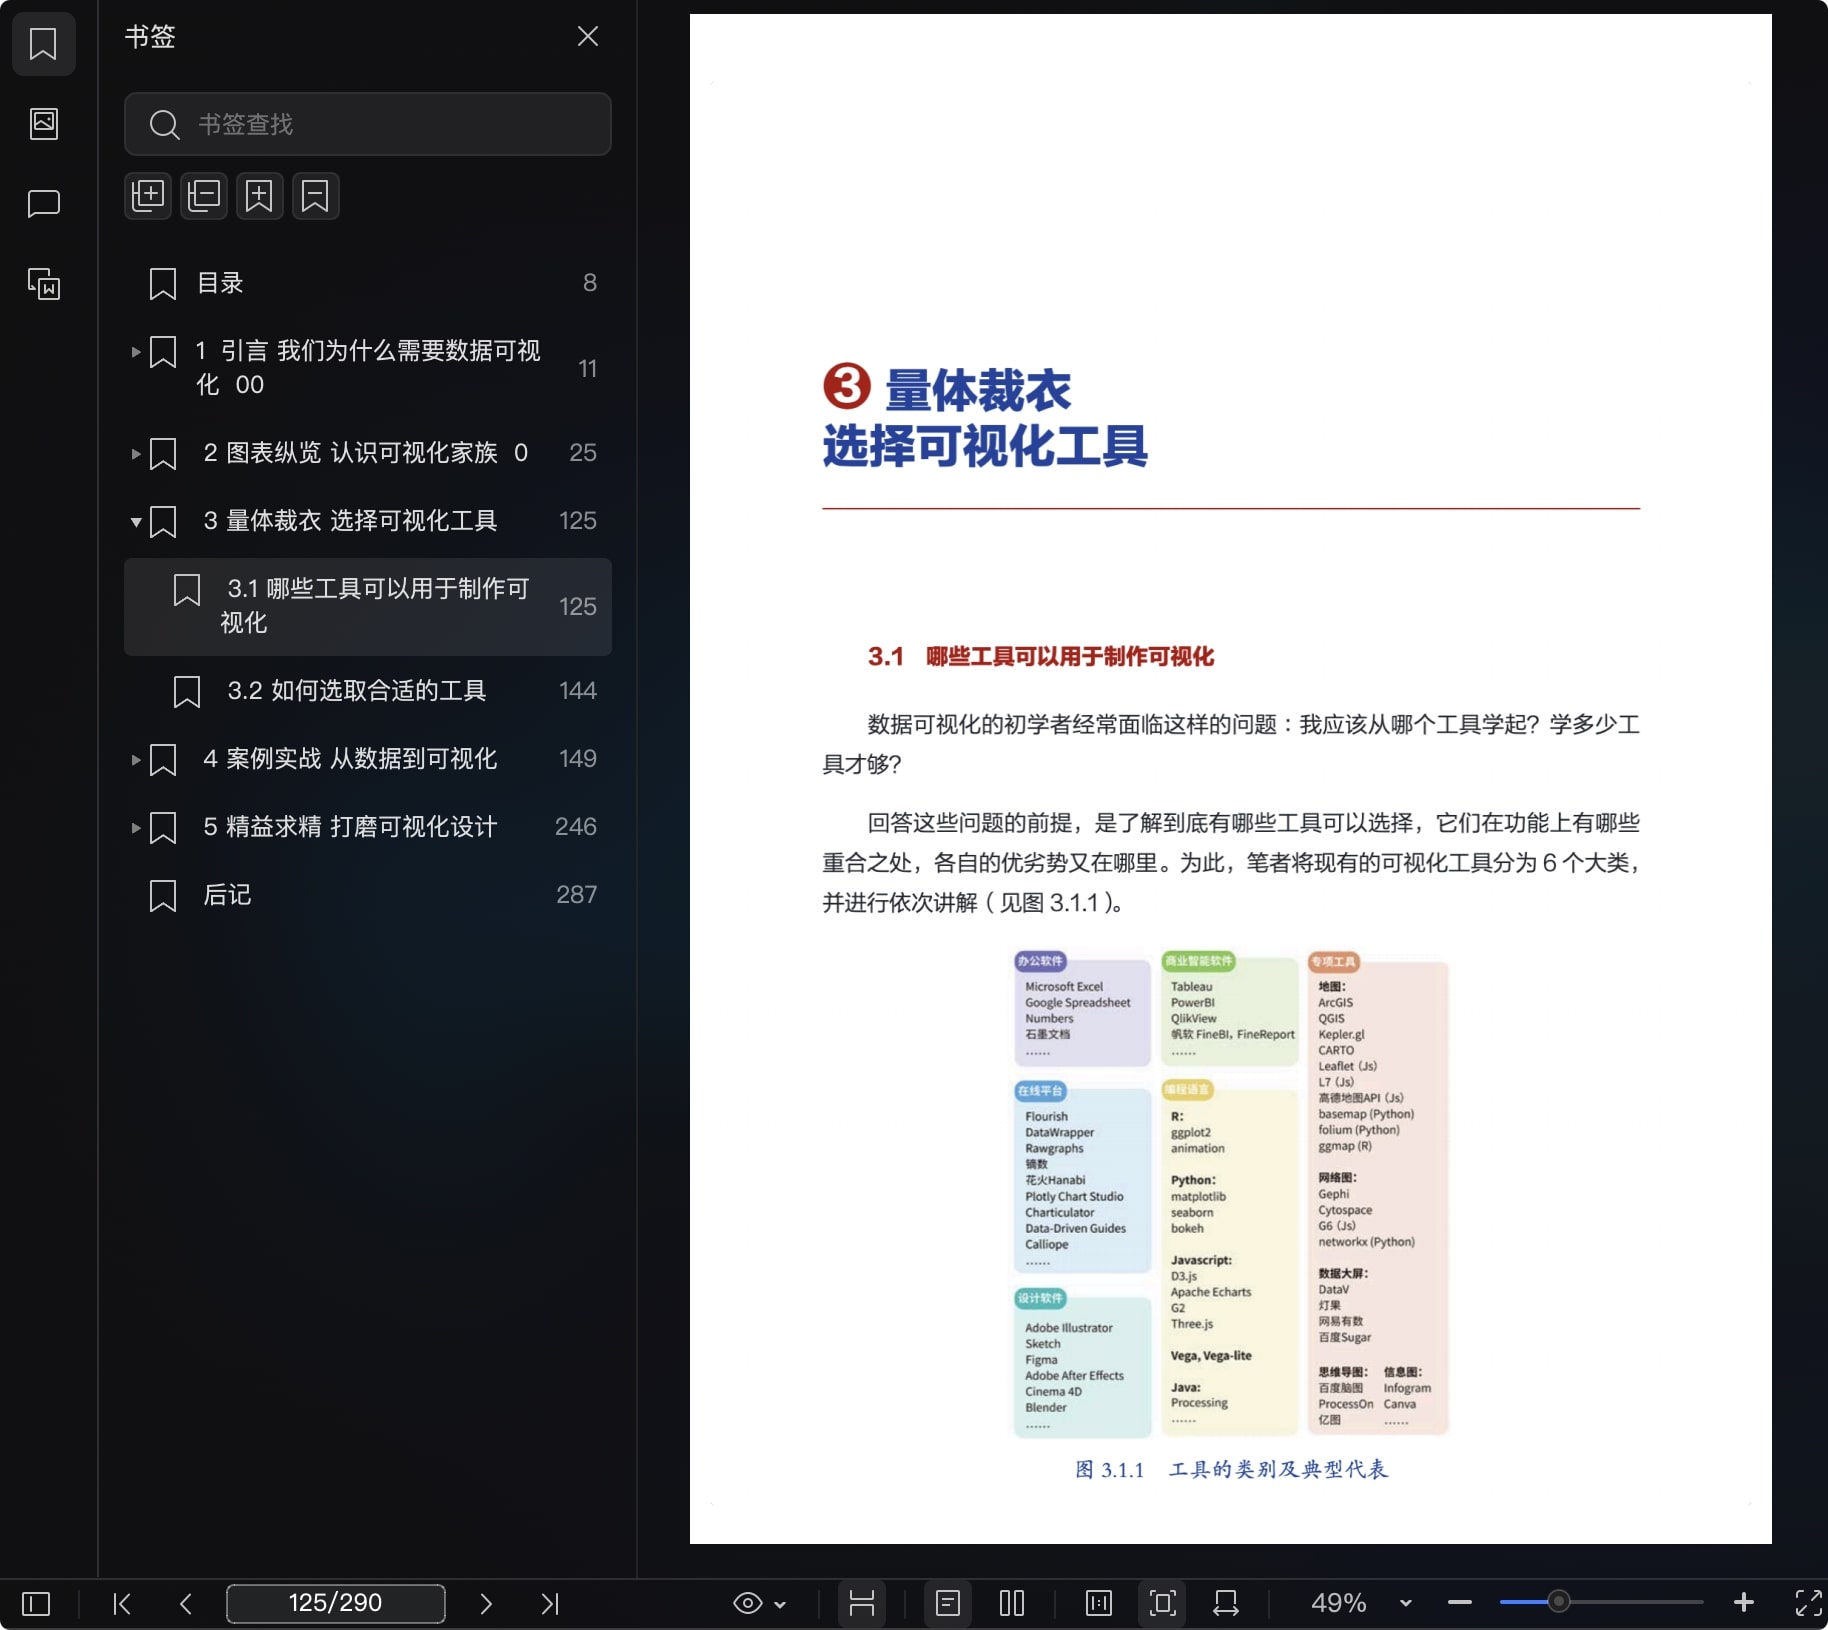Screen dimensions: 1828x1630
Task: Go to the first page
Action: (122, 1604)
